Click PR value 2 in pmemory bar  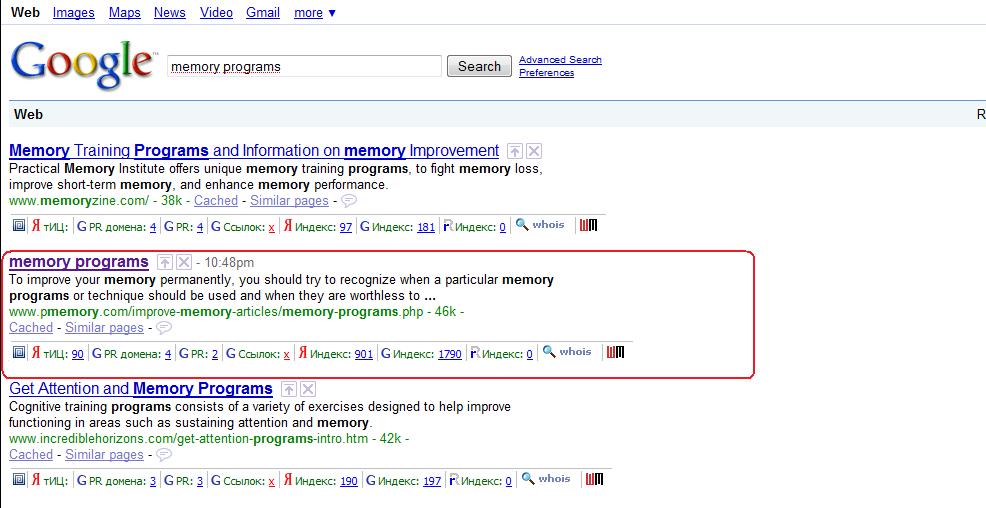[215, 354]
